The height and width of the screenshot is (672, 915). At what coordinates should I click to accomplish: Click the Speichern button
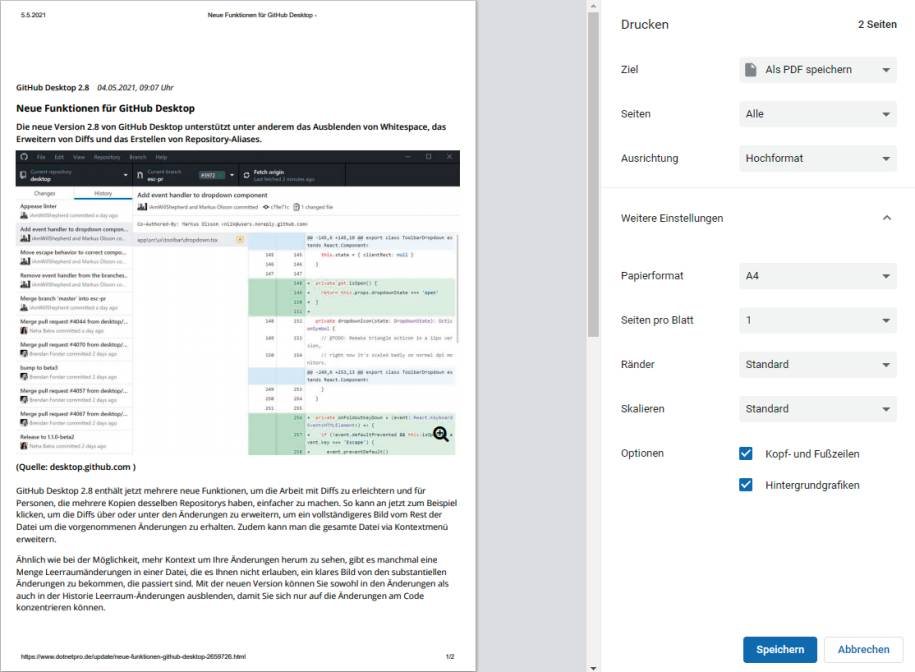coord(780,649)
